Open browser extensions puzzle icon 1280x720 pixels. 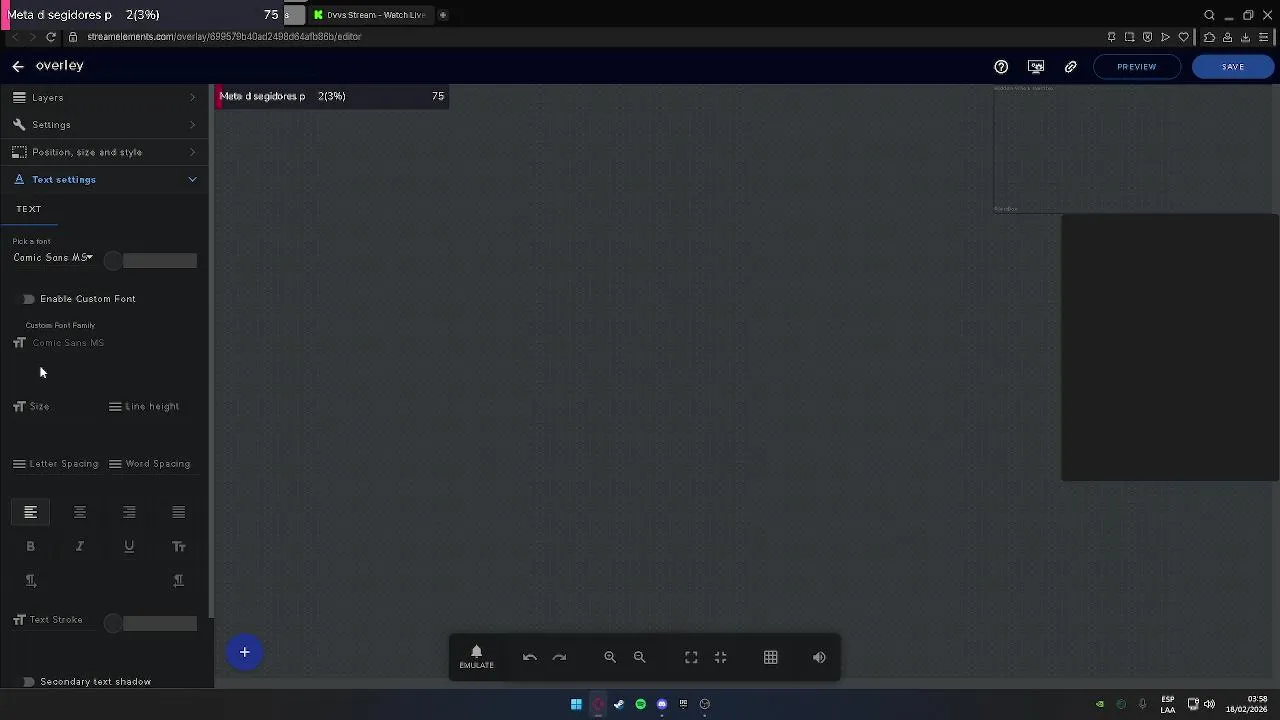click(1209, 37)
